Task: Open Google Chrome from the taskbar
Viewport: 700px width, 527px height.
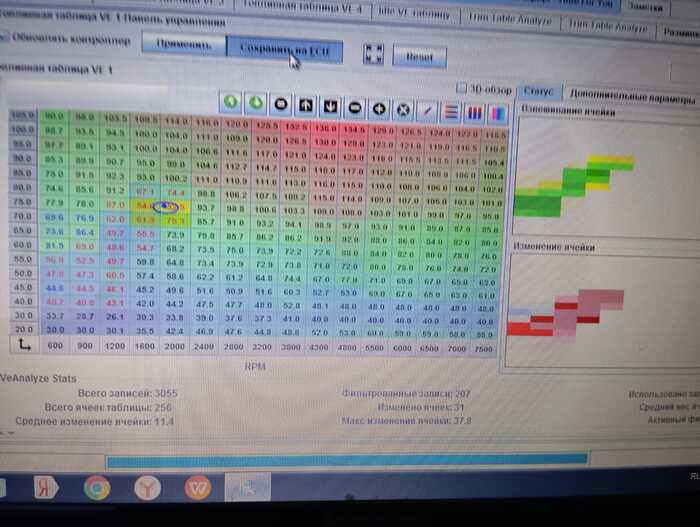Action: click(96, 488)
